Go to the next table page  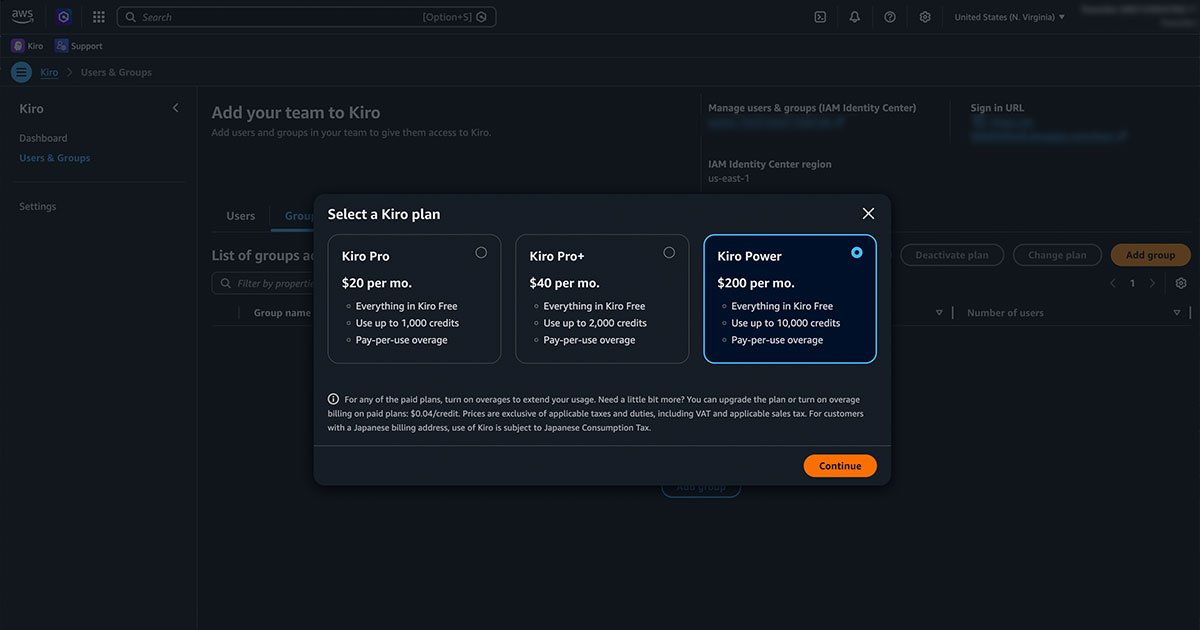pyautogui.click(x=1152, y=283)
